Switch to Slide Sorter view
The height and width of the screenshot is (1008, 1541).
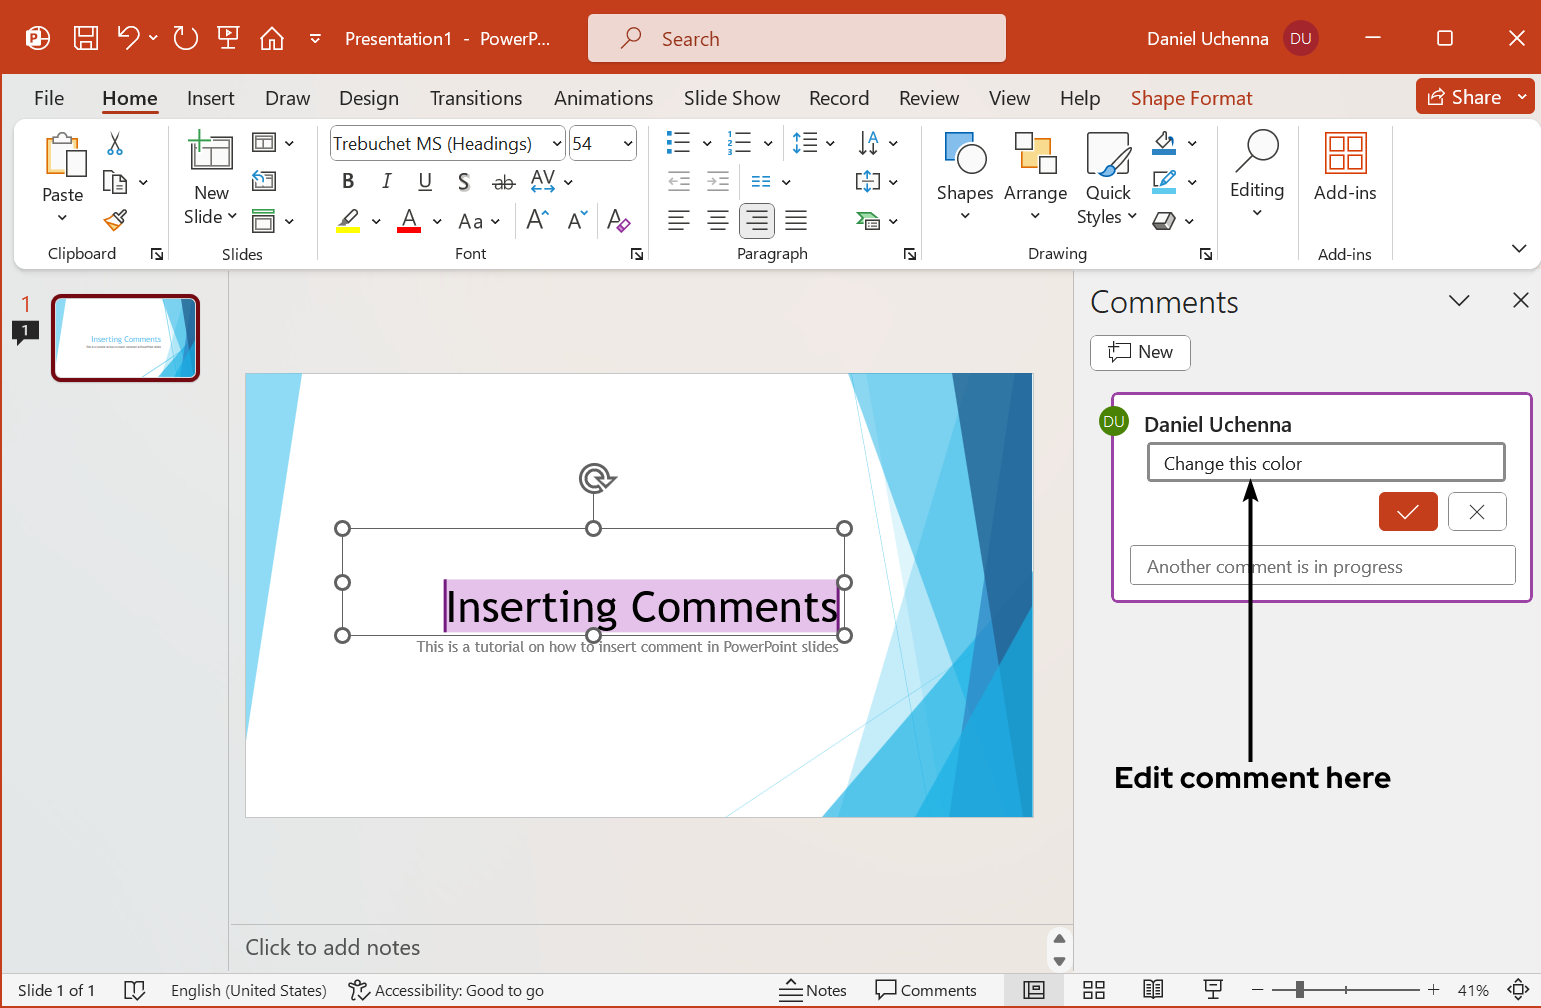(1093, 990)
